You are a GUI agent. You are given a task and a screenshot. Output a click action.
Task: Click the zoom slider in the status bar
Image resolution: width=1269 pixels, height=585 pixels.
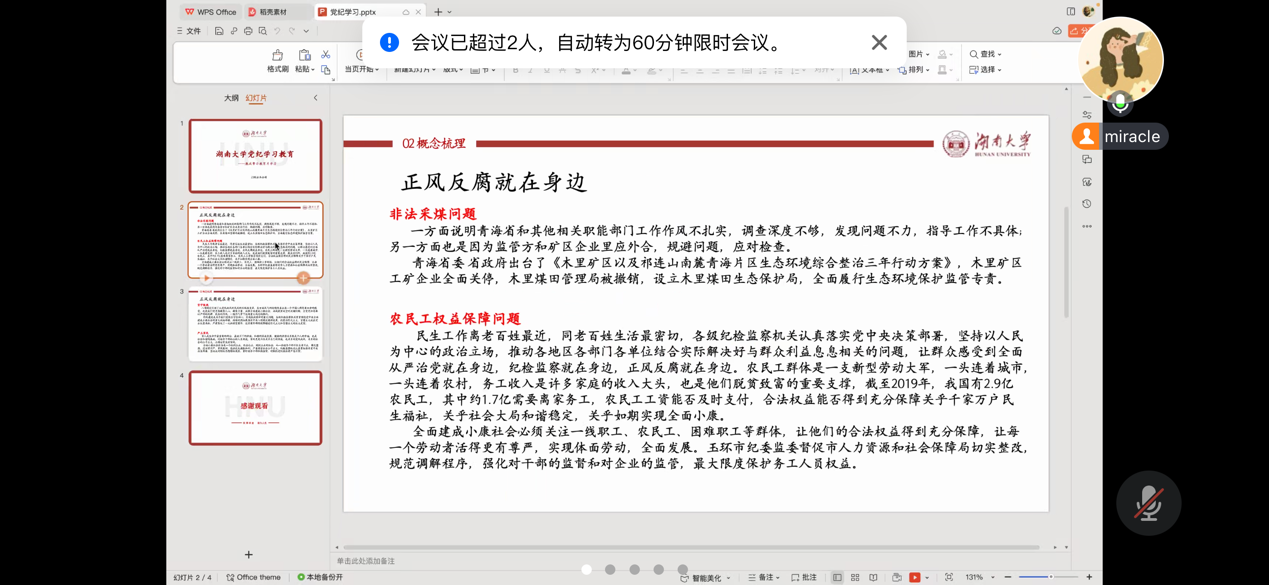click(1049, 578)
